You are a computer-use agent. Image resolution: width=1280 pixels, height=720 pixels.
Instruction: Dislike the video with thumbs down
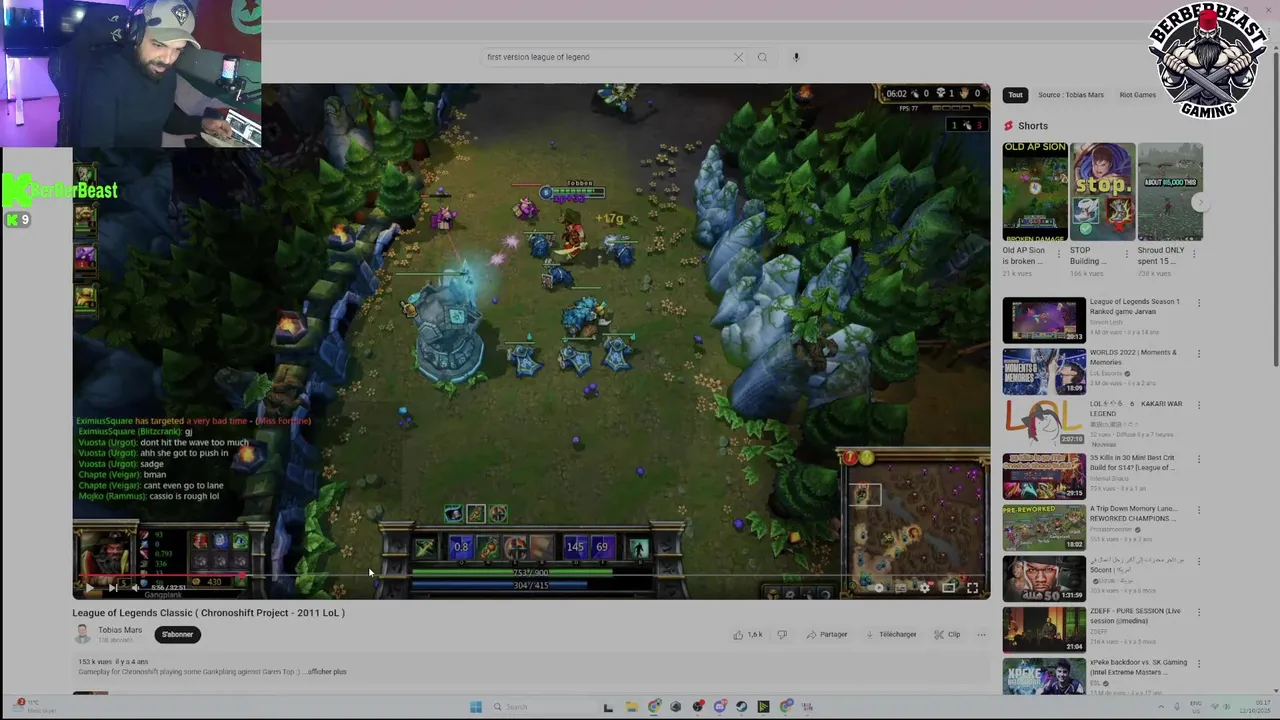coord(782,634)
